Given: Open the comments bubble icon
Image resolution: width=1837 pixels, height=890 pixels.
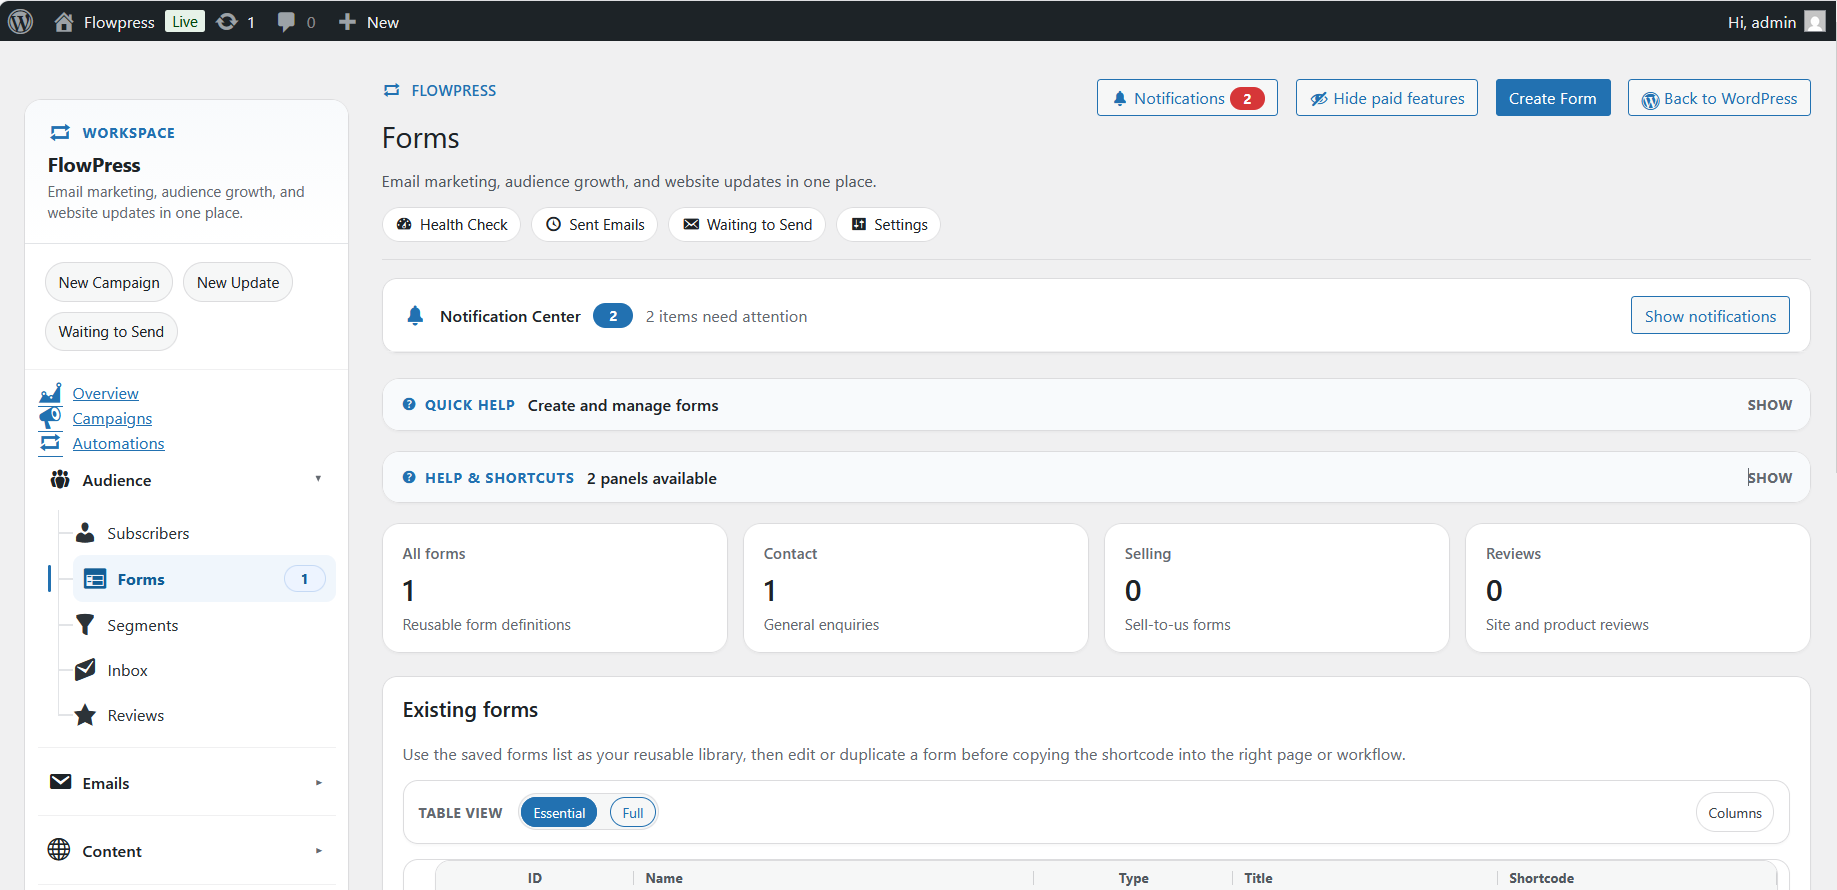Looking at the screenshot, I should [287, 22].
